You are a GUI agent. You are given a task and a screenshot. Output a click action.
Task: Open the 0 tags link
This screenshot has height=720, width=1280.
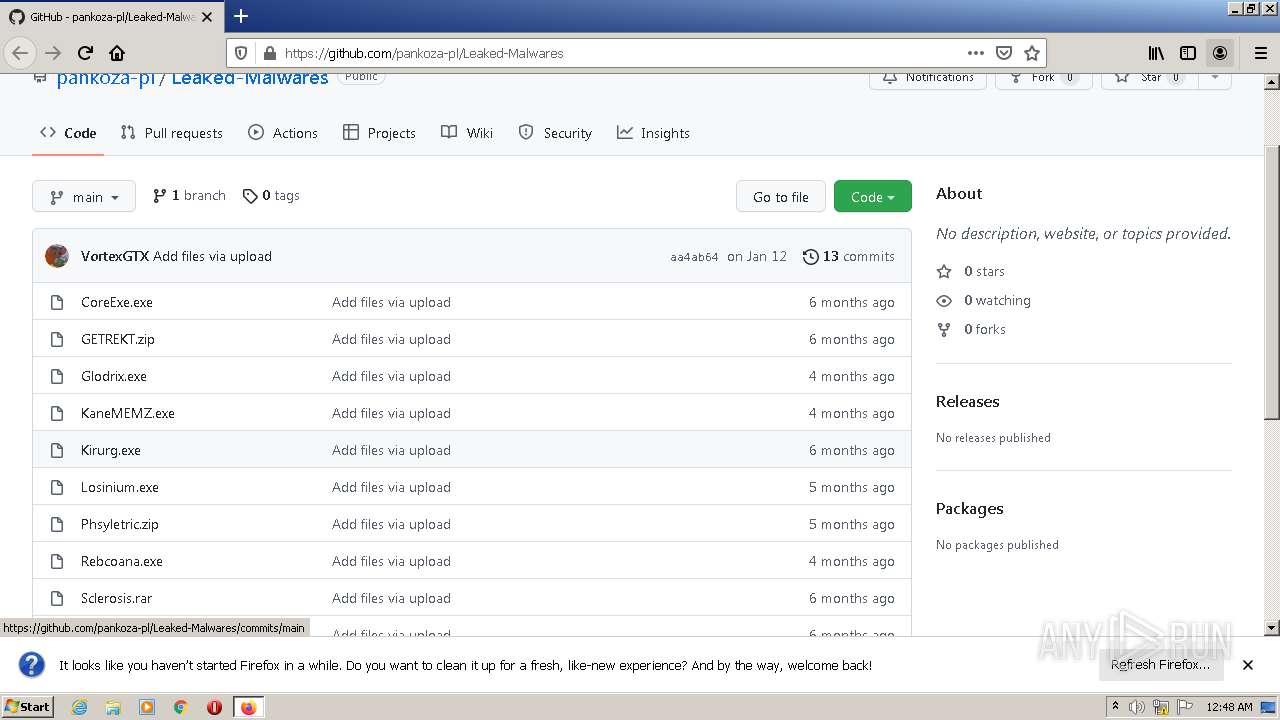coord(271,196)
